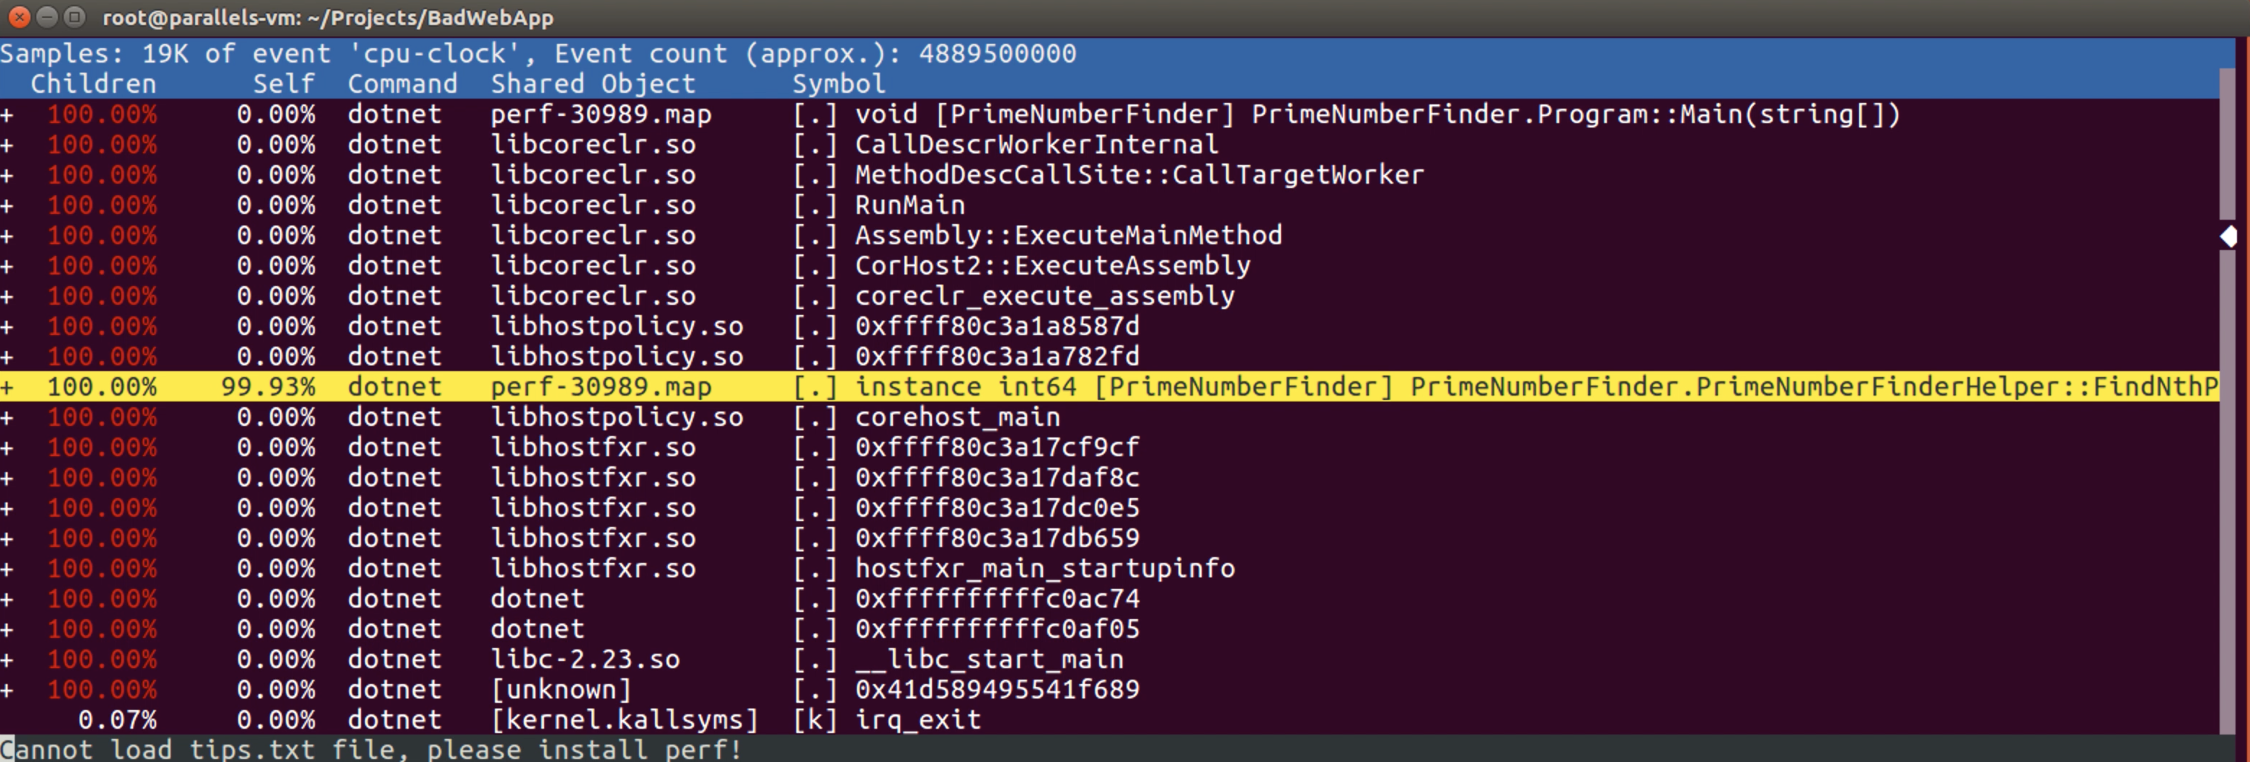Viewport: 2250px width, 762px height.
Task: Click the Children column header
Action: 93,84
